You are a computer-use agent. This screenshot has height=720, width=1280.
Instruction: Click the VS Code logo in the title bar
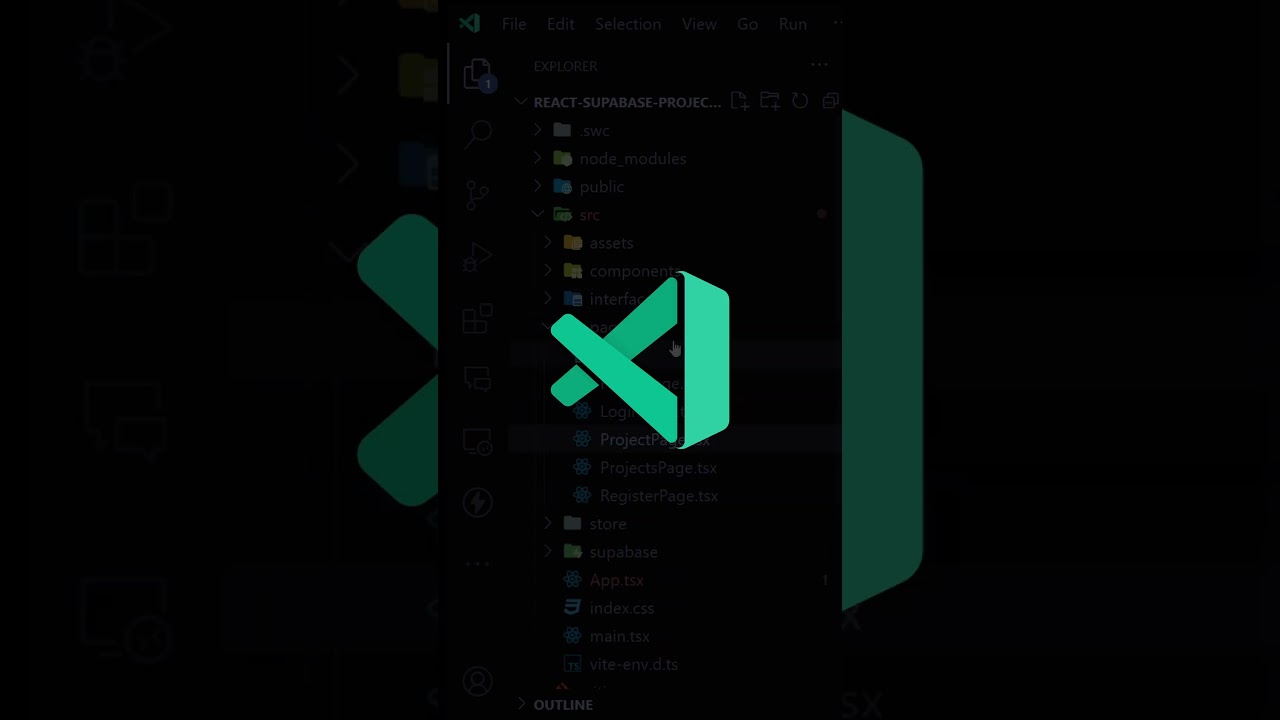469,24
